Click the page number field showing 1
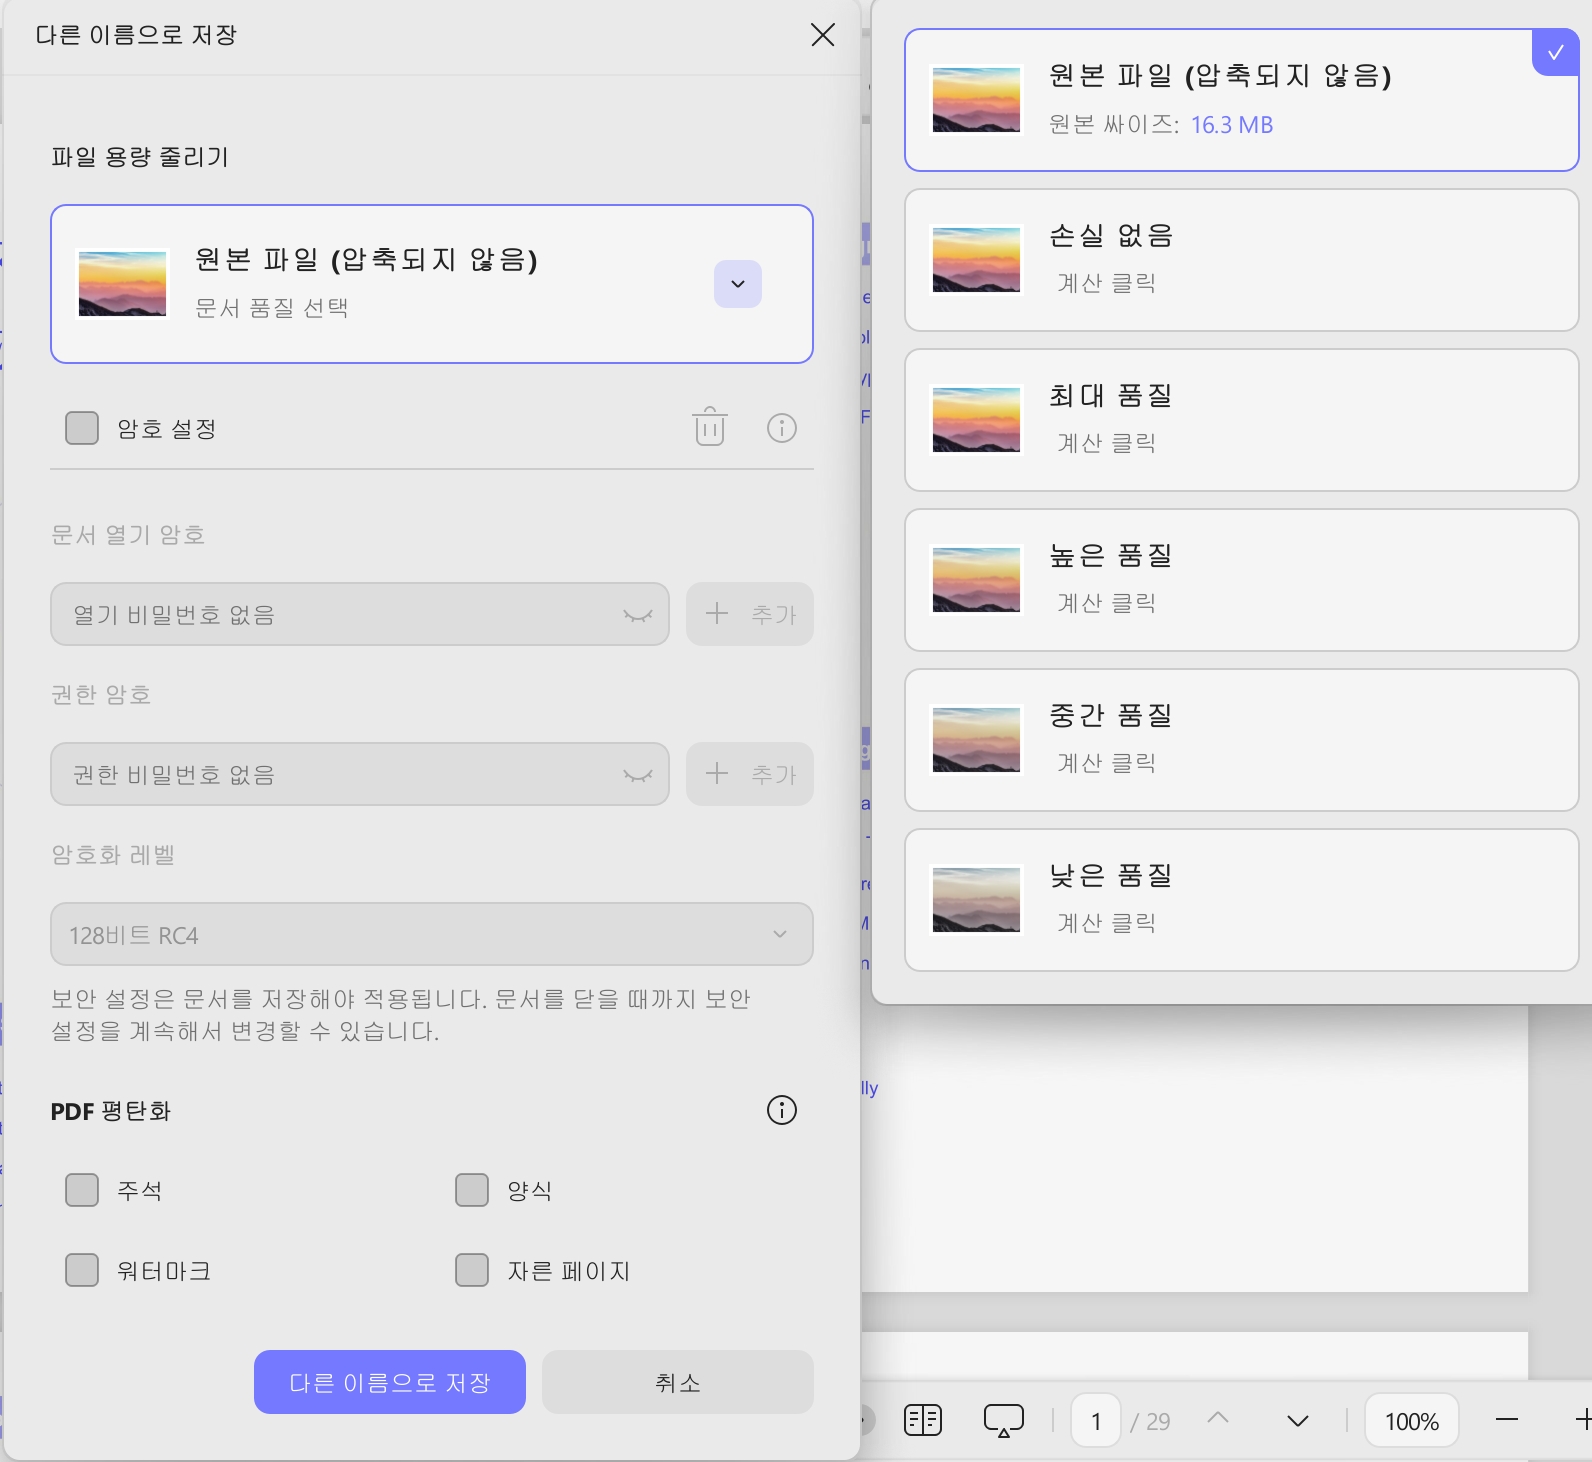 pyautogui.click(x=1096, y=1421)
